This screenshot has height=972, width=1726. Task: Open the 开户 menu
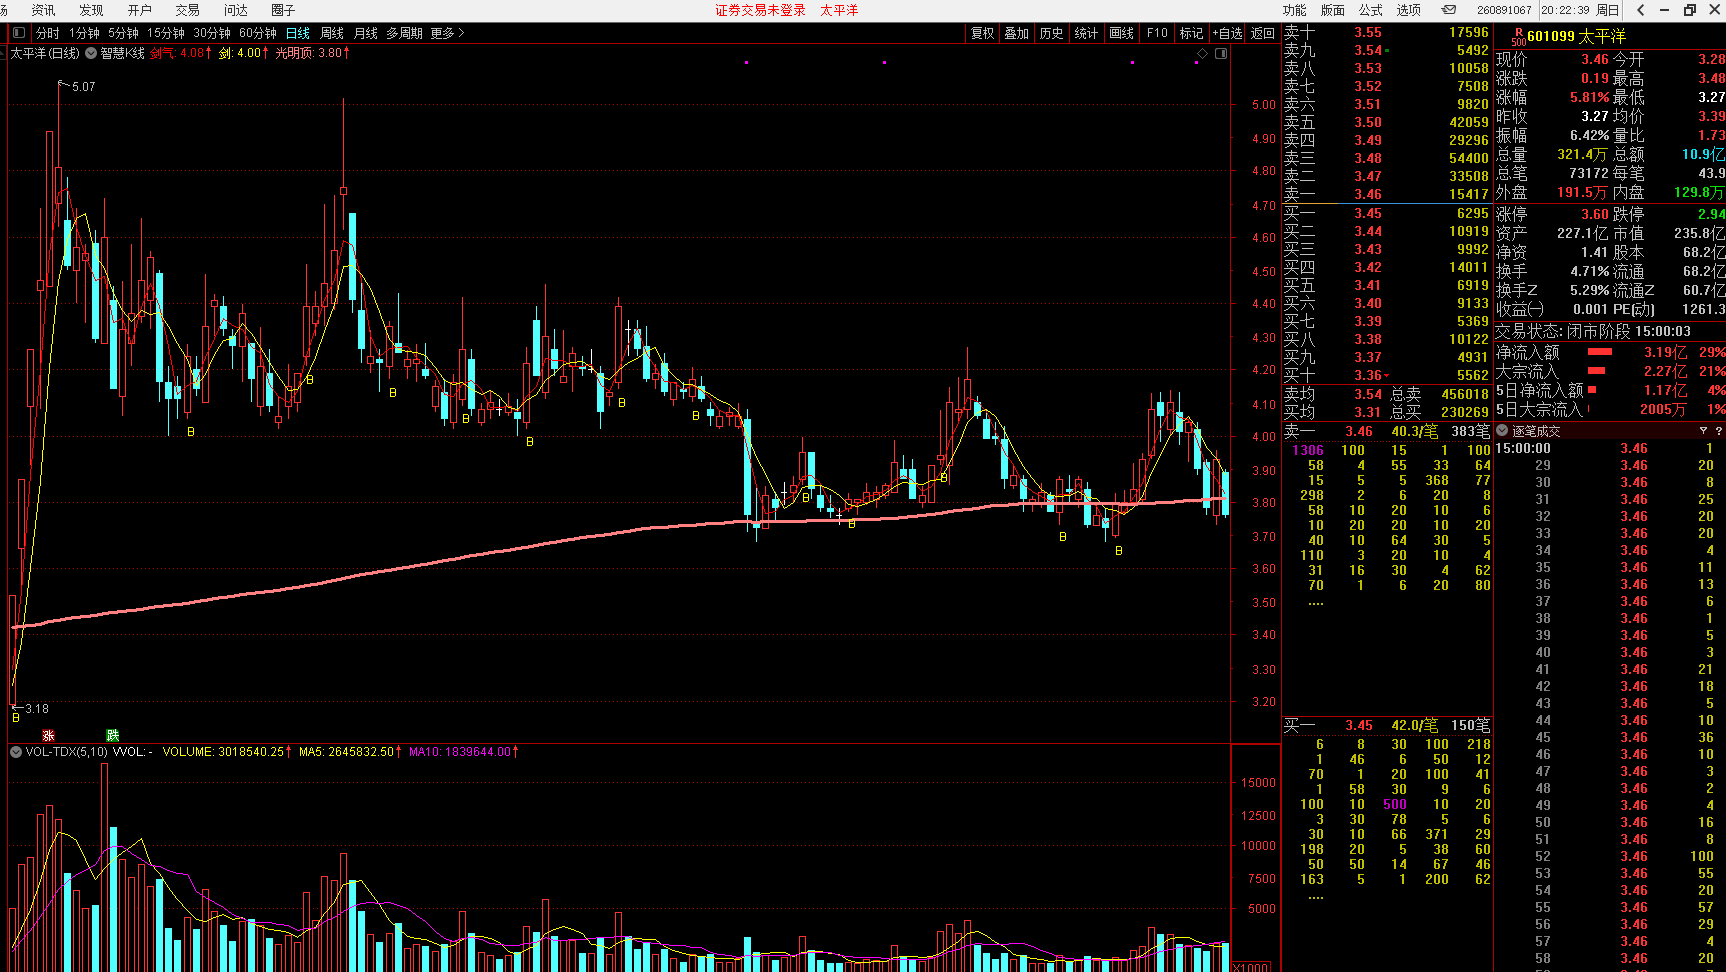pos(139,10)
